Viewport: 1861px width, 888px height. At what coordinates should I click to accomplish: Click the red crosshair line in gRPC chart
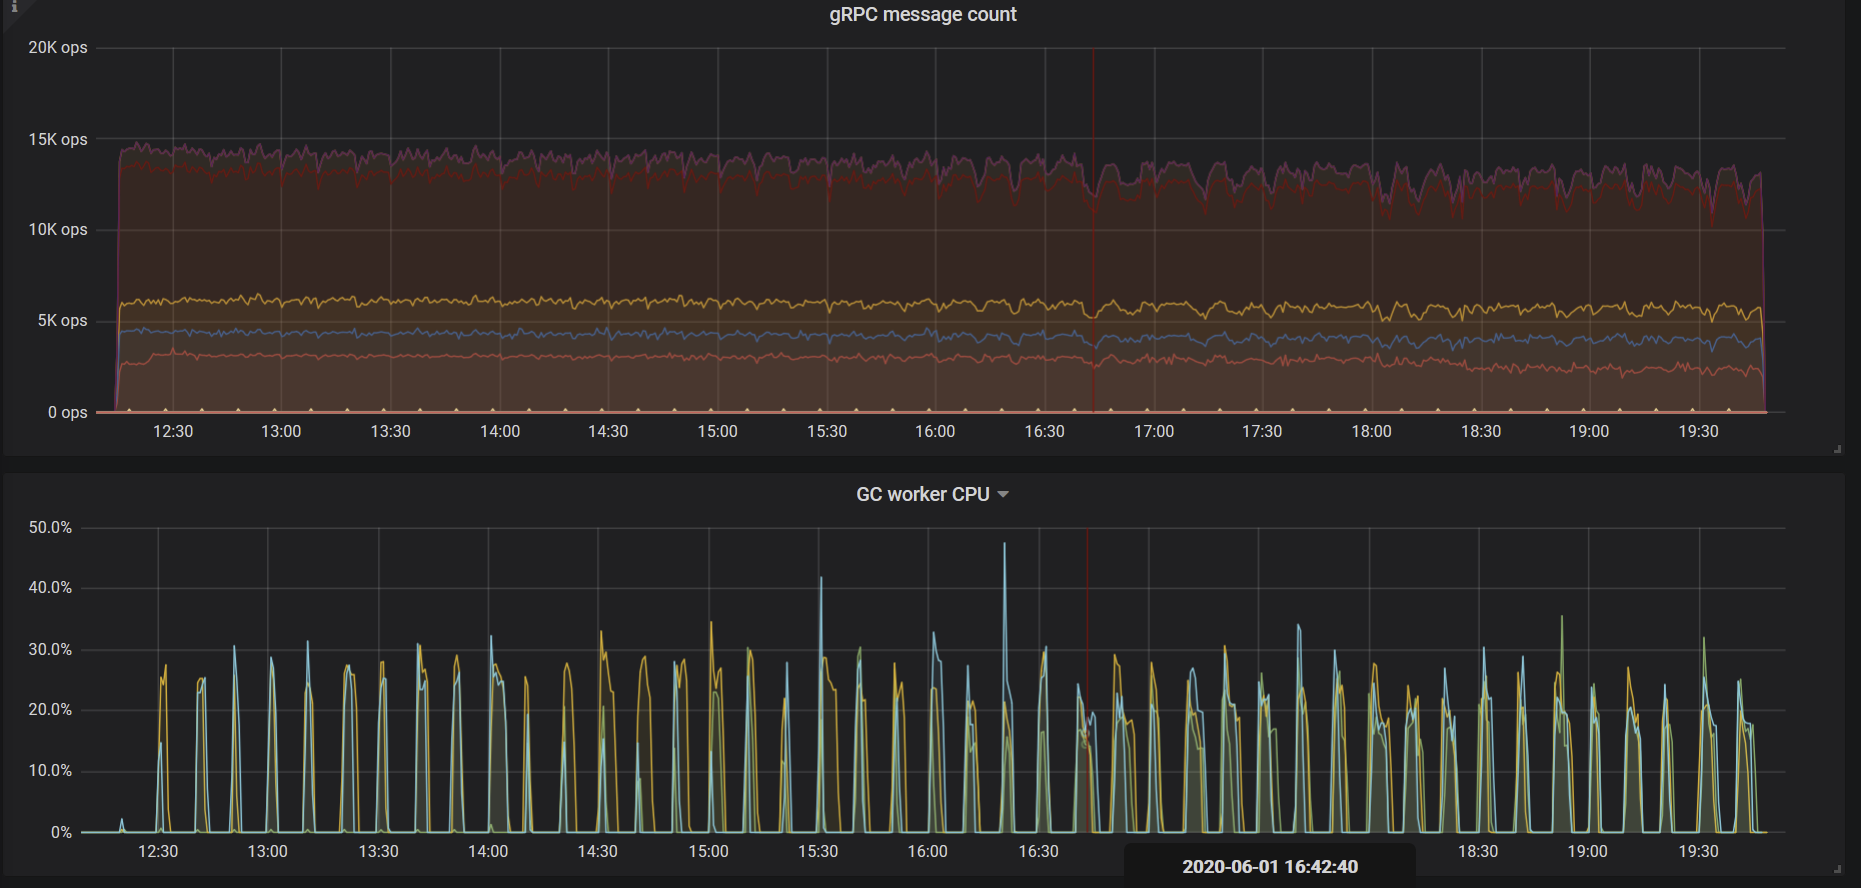[x=1093, y=230]
